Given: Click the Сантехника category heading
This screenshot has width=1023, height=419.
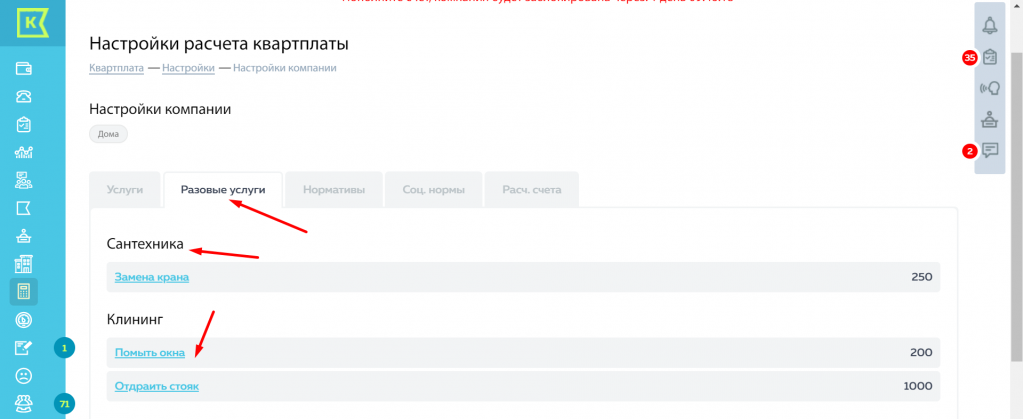Looking at the screenshot, I should (x=145, y=244).
